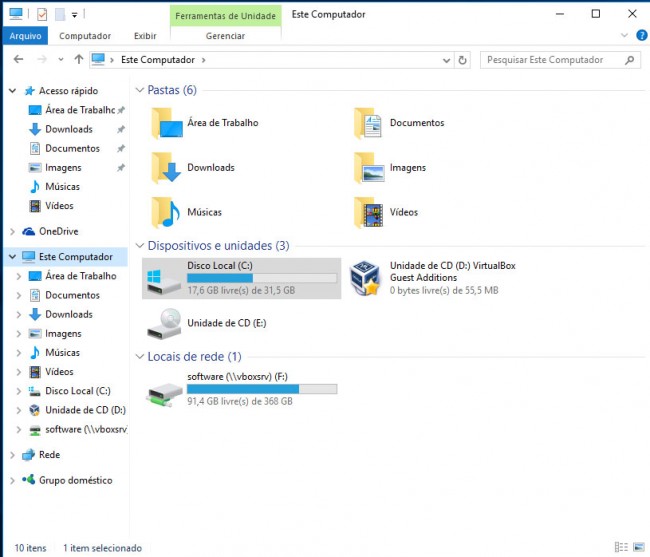This screenshot has width=650, height=557.
Task: Collapse the Dispositivos e unidades group
Action: [140, 246]
